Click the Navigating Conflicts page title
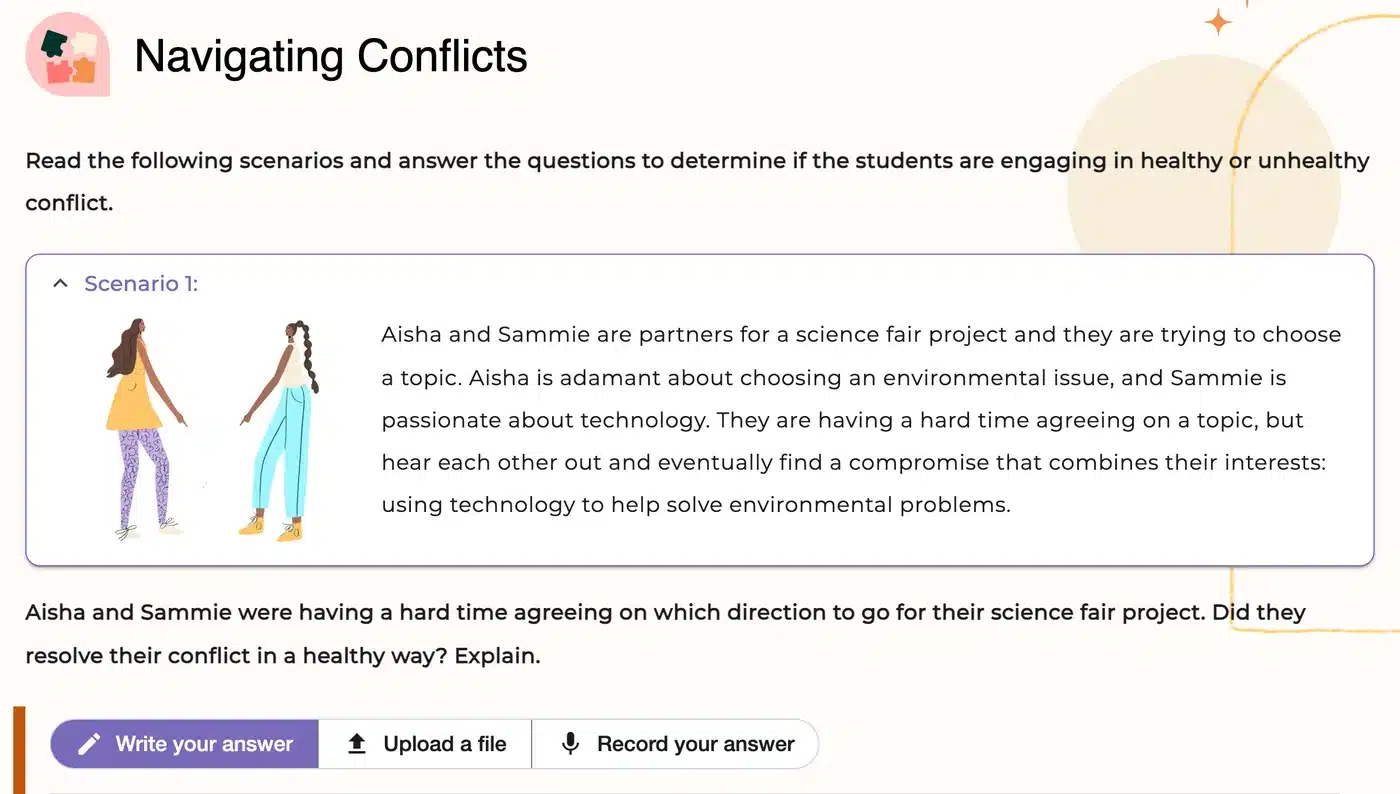The width and height of the screenshot is (1400, 794). coord(331,56)
